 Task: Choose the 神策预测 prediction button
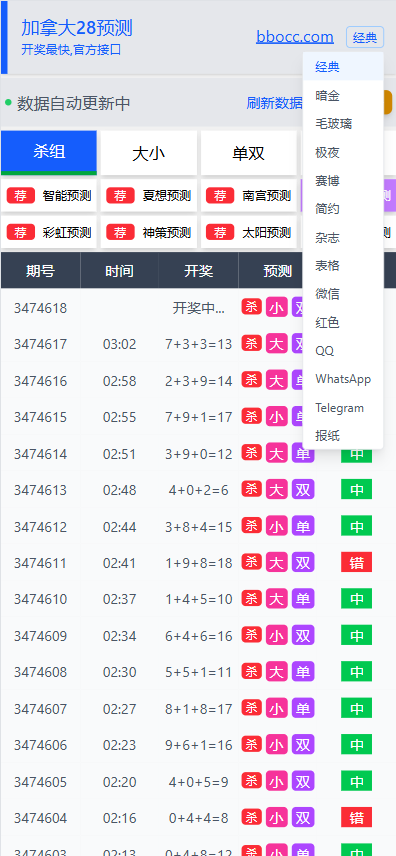pos(149,233)
